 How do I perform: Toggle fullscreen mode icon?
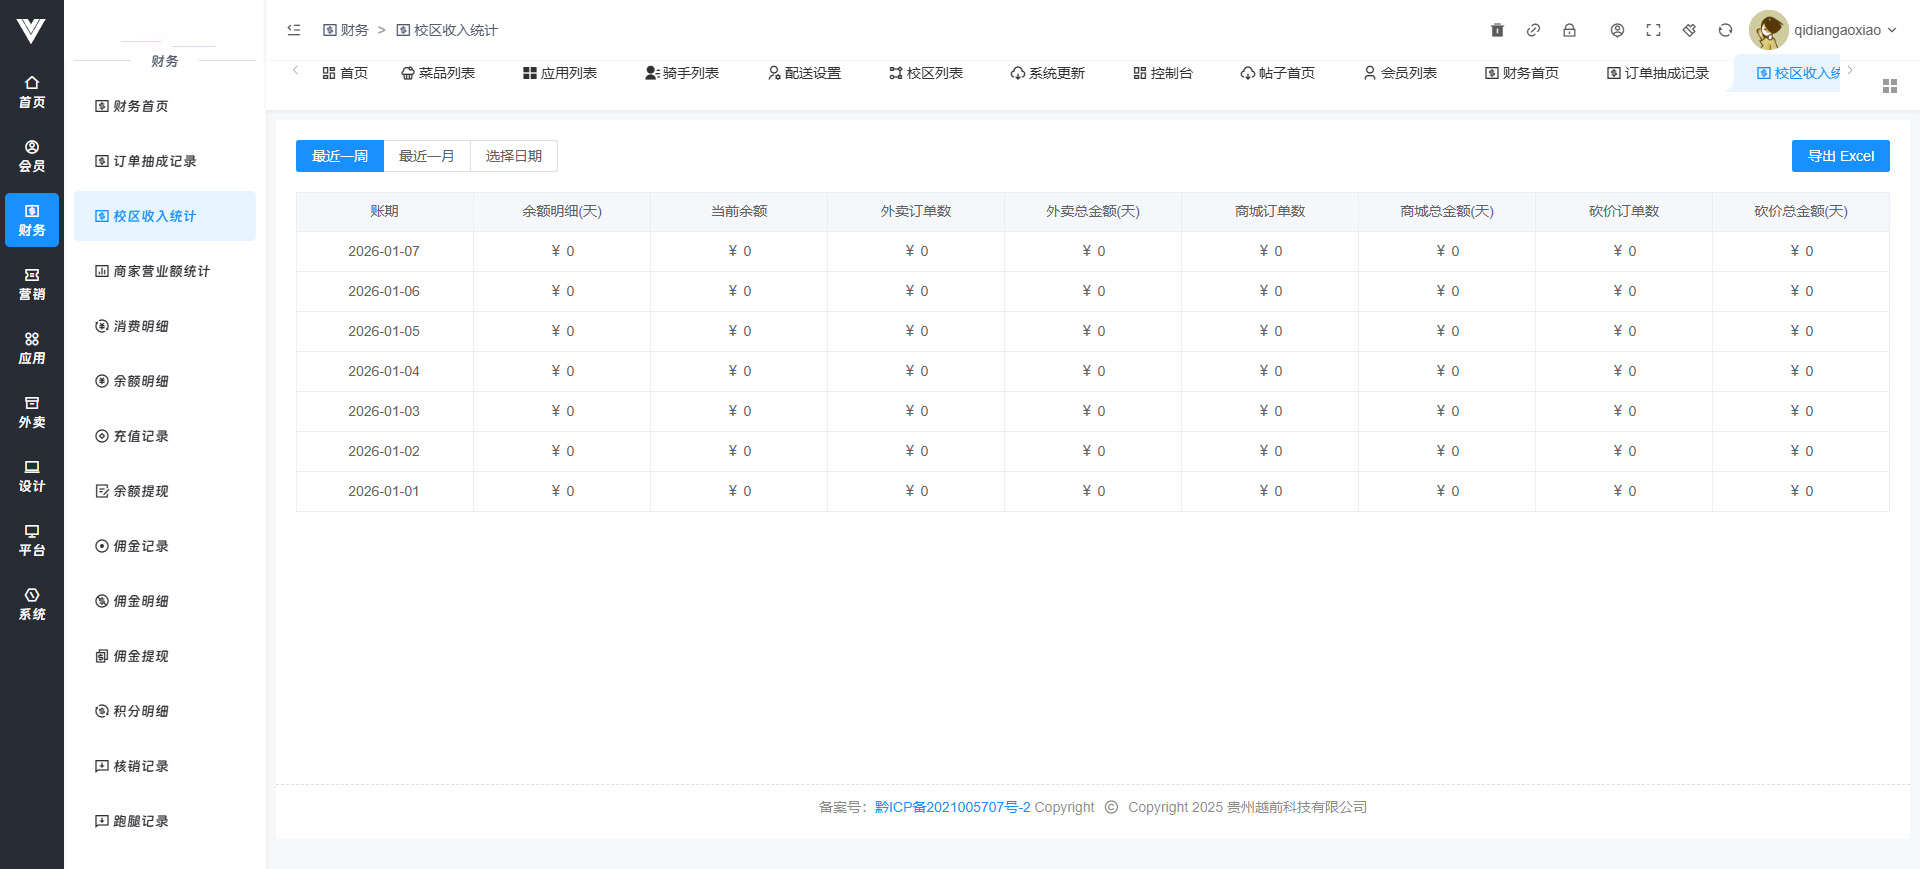click(1653, 30)
